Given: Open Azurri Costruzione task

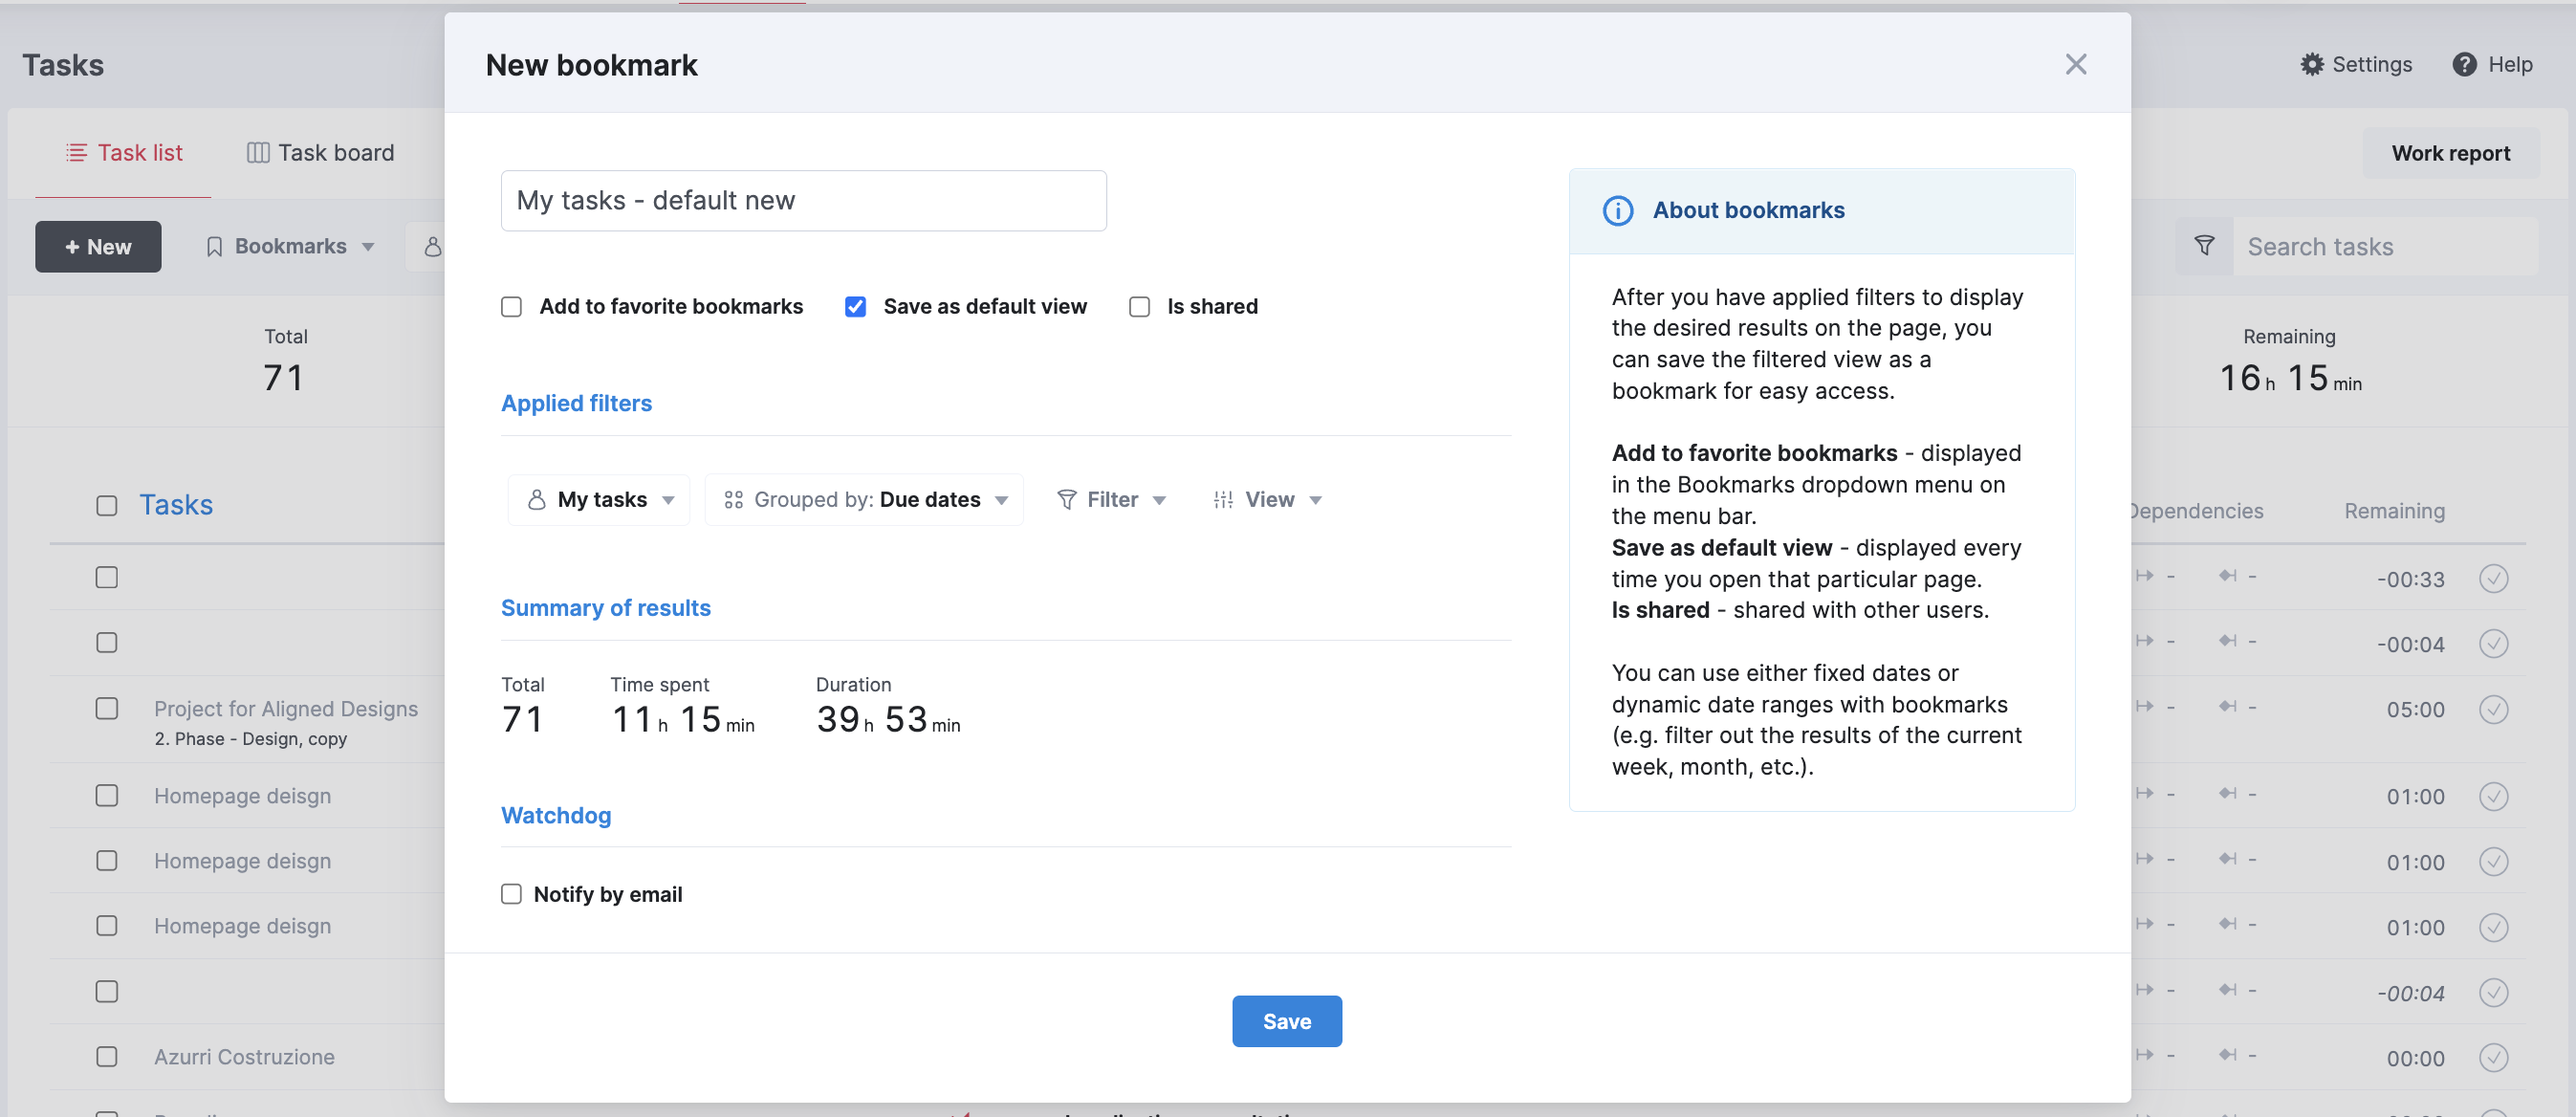Looking at the screenshot, I should (244, 1057).
